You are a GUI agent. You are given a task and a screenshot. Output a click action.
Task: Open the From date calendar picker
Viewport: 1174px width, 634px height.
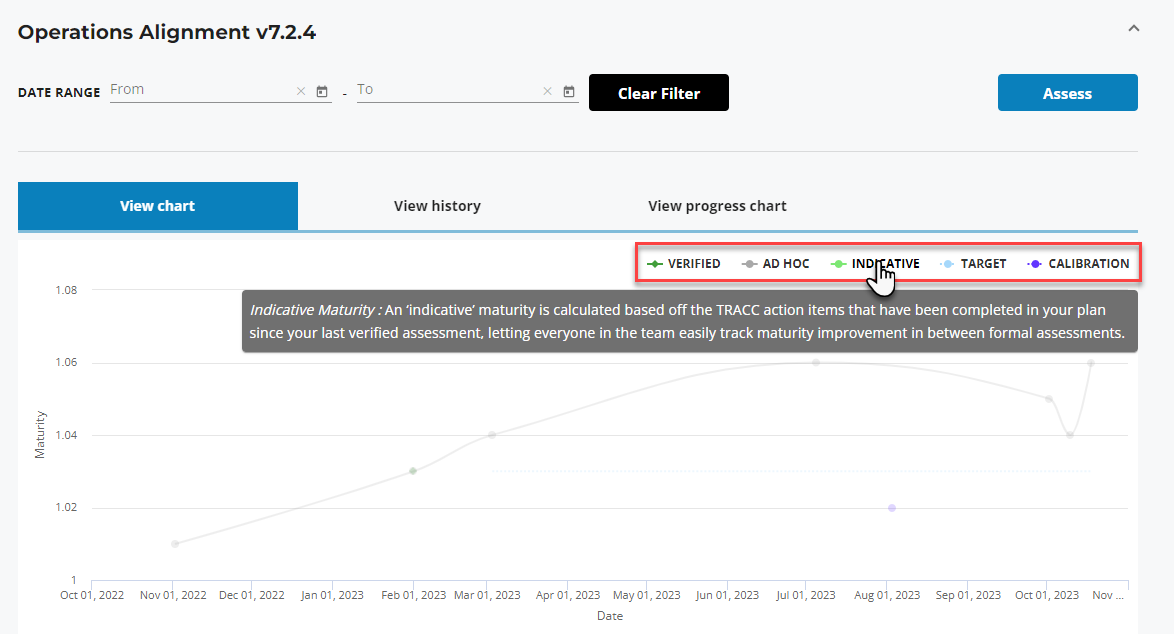[322, 91]
